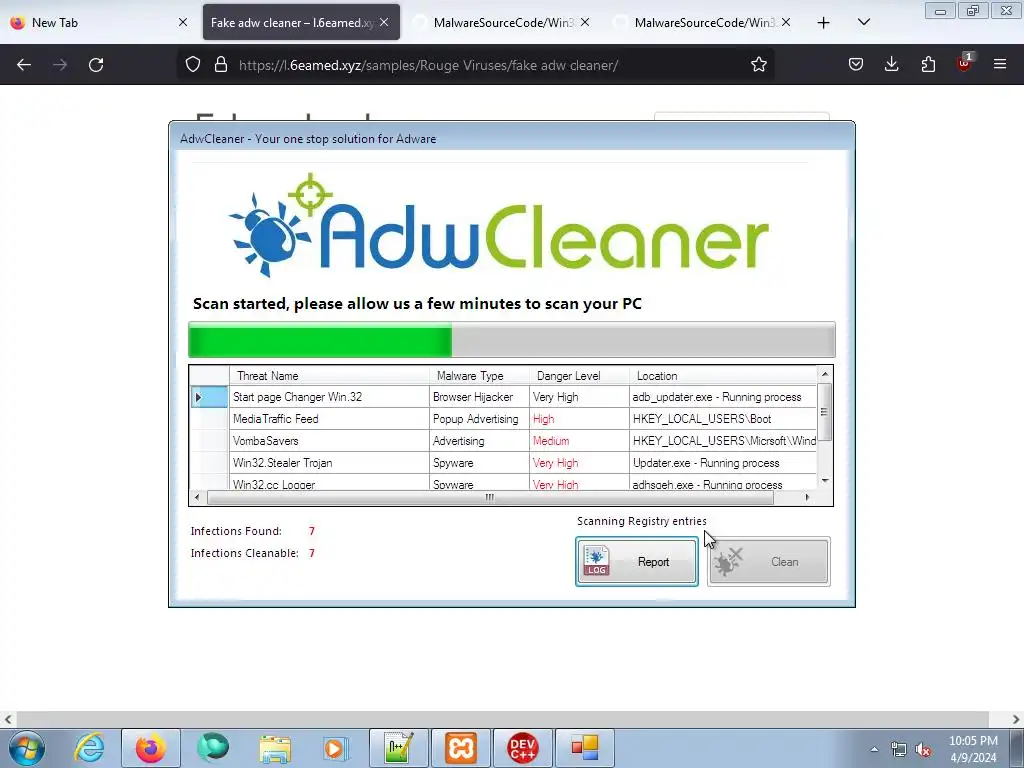Screen dimensions: 1024x768
Task: Click the page horizontal scrollbar left arrow
Action: (x=8, y=720)
